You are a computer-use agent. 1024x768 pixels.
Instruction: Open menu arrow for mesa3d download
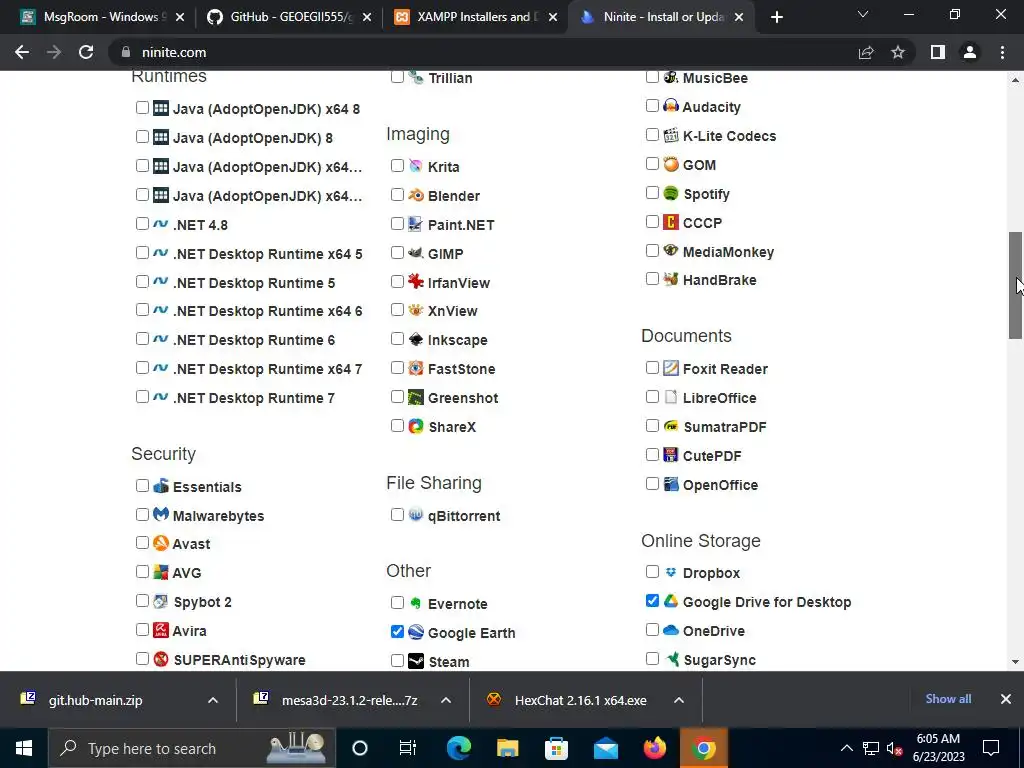pyautogui.click(x=446, y=700)
